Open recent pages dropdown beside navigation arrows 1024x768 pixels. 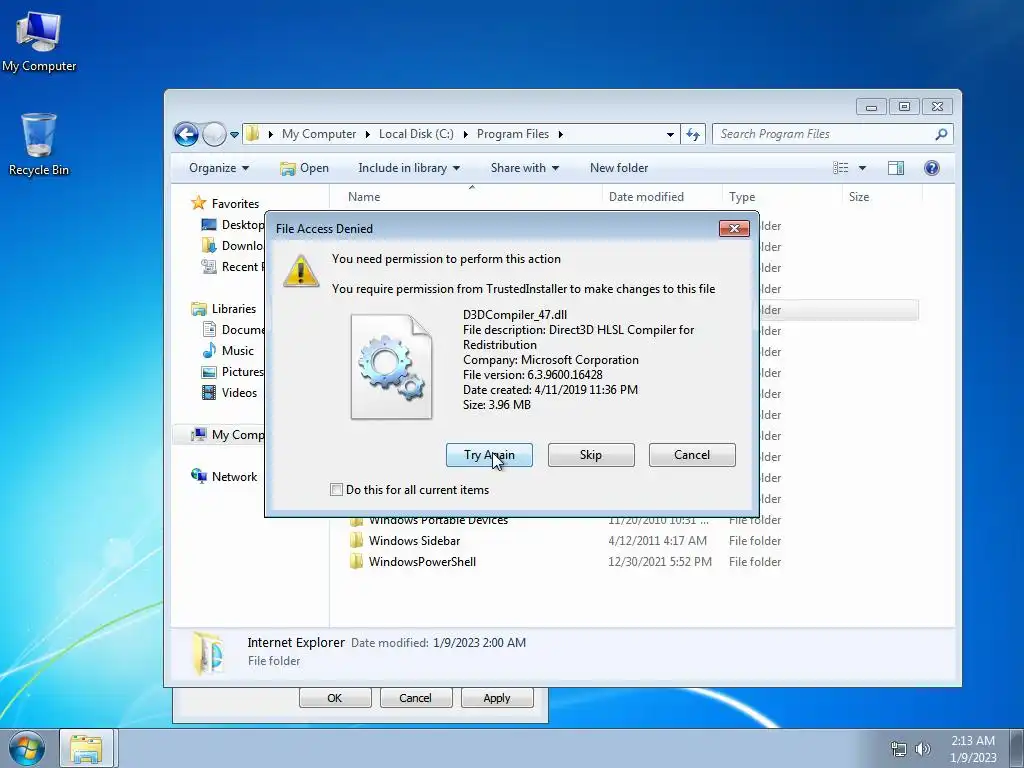coord(234,135)
